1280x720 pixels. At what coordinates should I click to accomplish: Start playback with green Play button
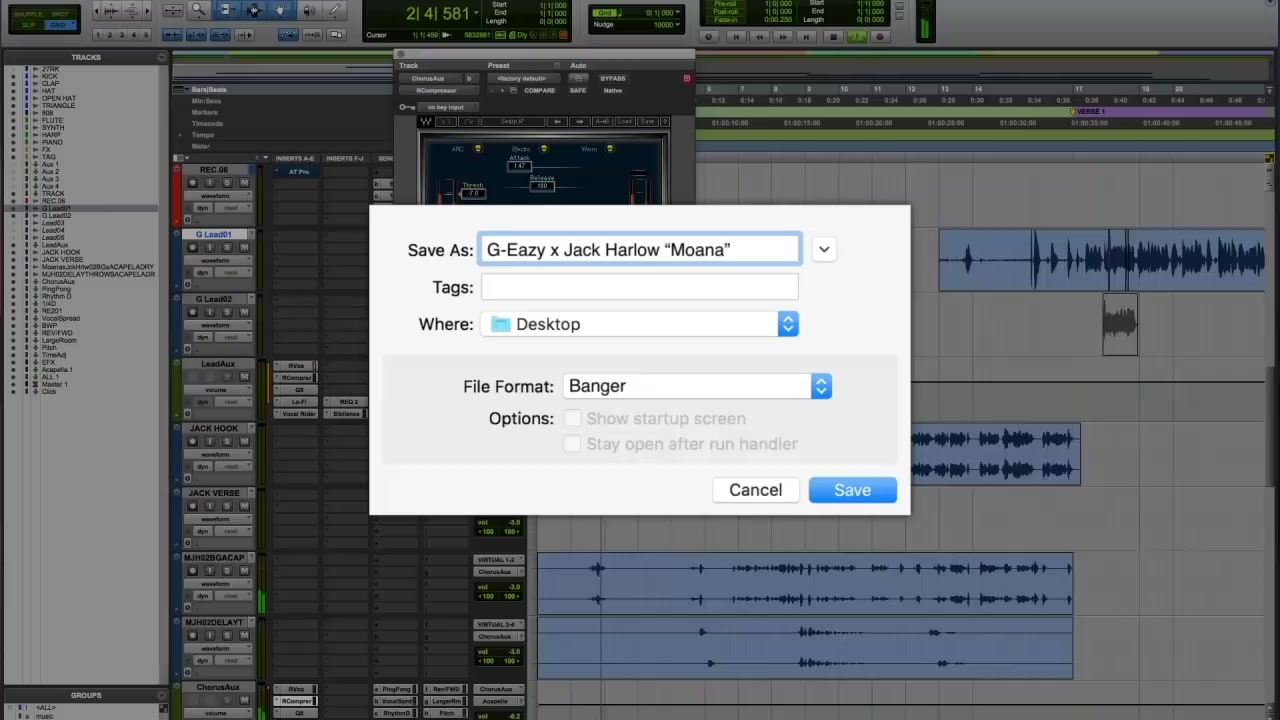point(857,37)
